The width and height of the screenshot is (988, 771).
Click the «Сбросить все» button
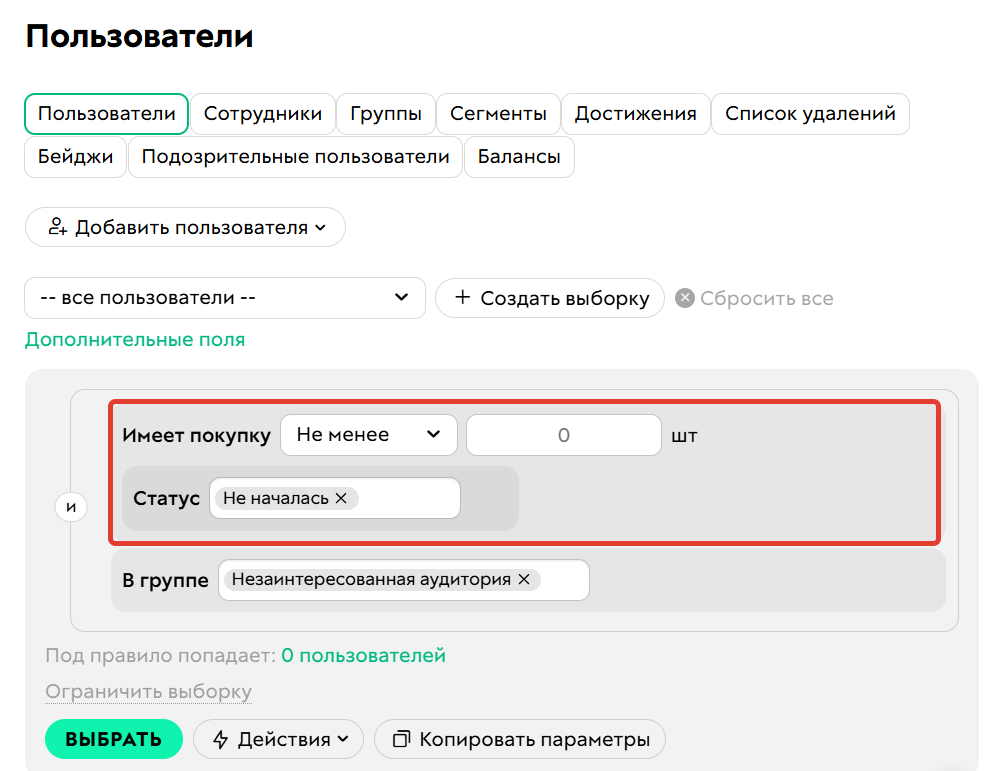765,297
